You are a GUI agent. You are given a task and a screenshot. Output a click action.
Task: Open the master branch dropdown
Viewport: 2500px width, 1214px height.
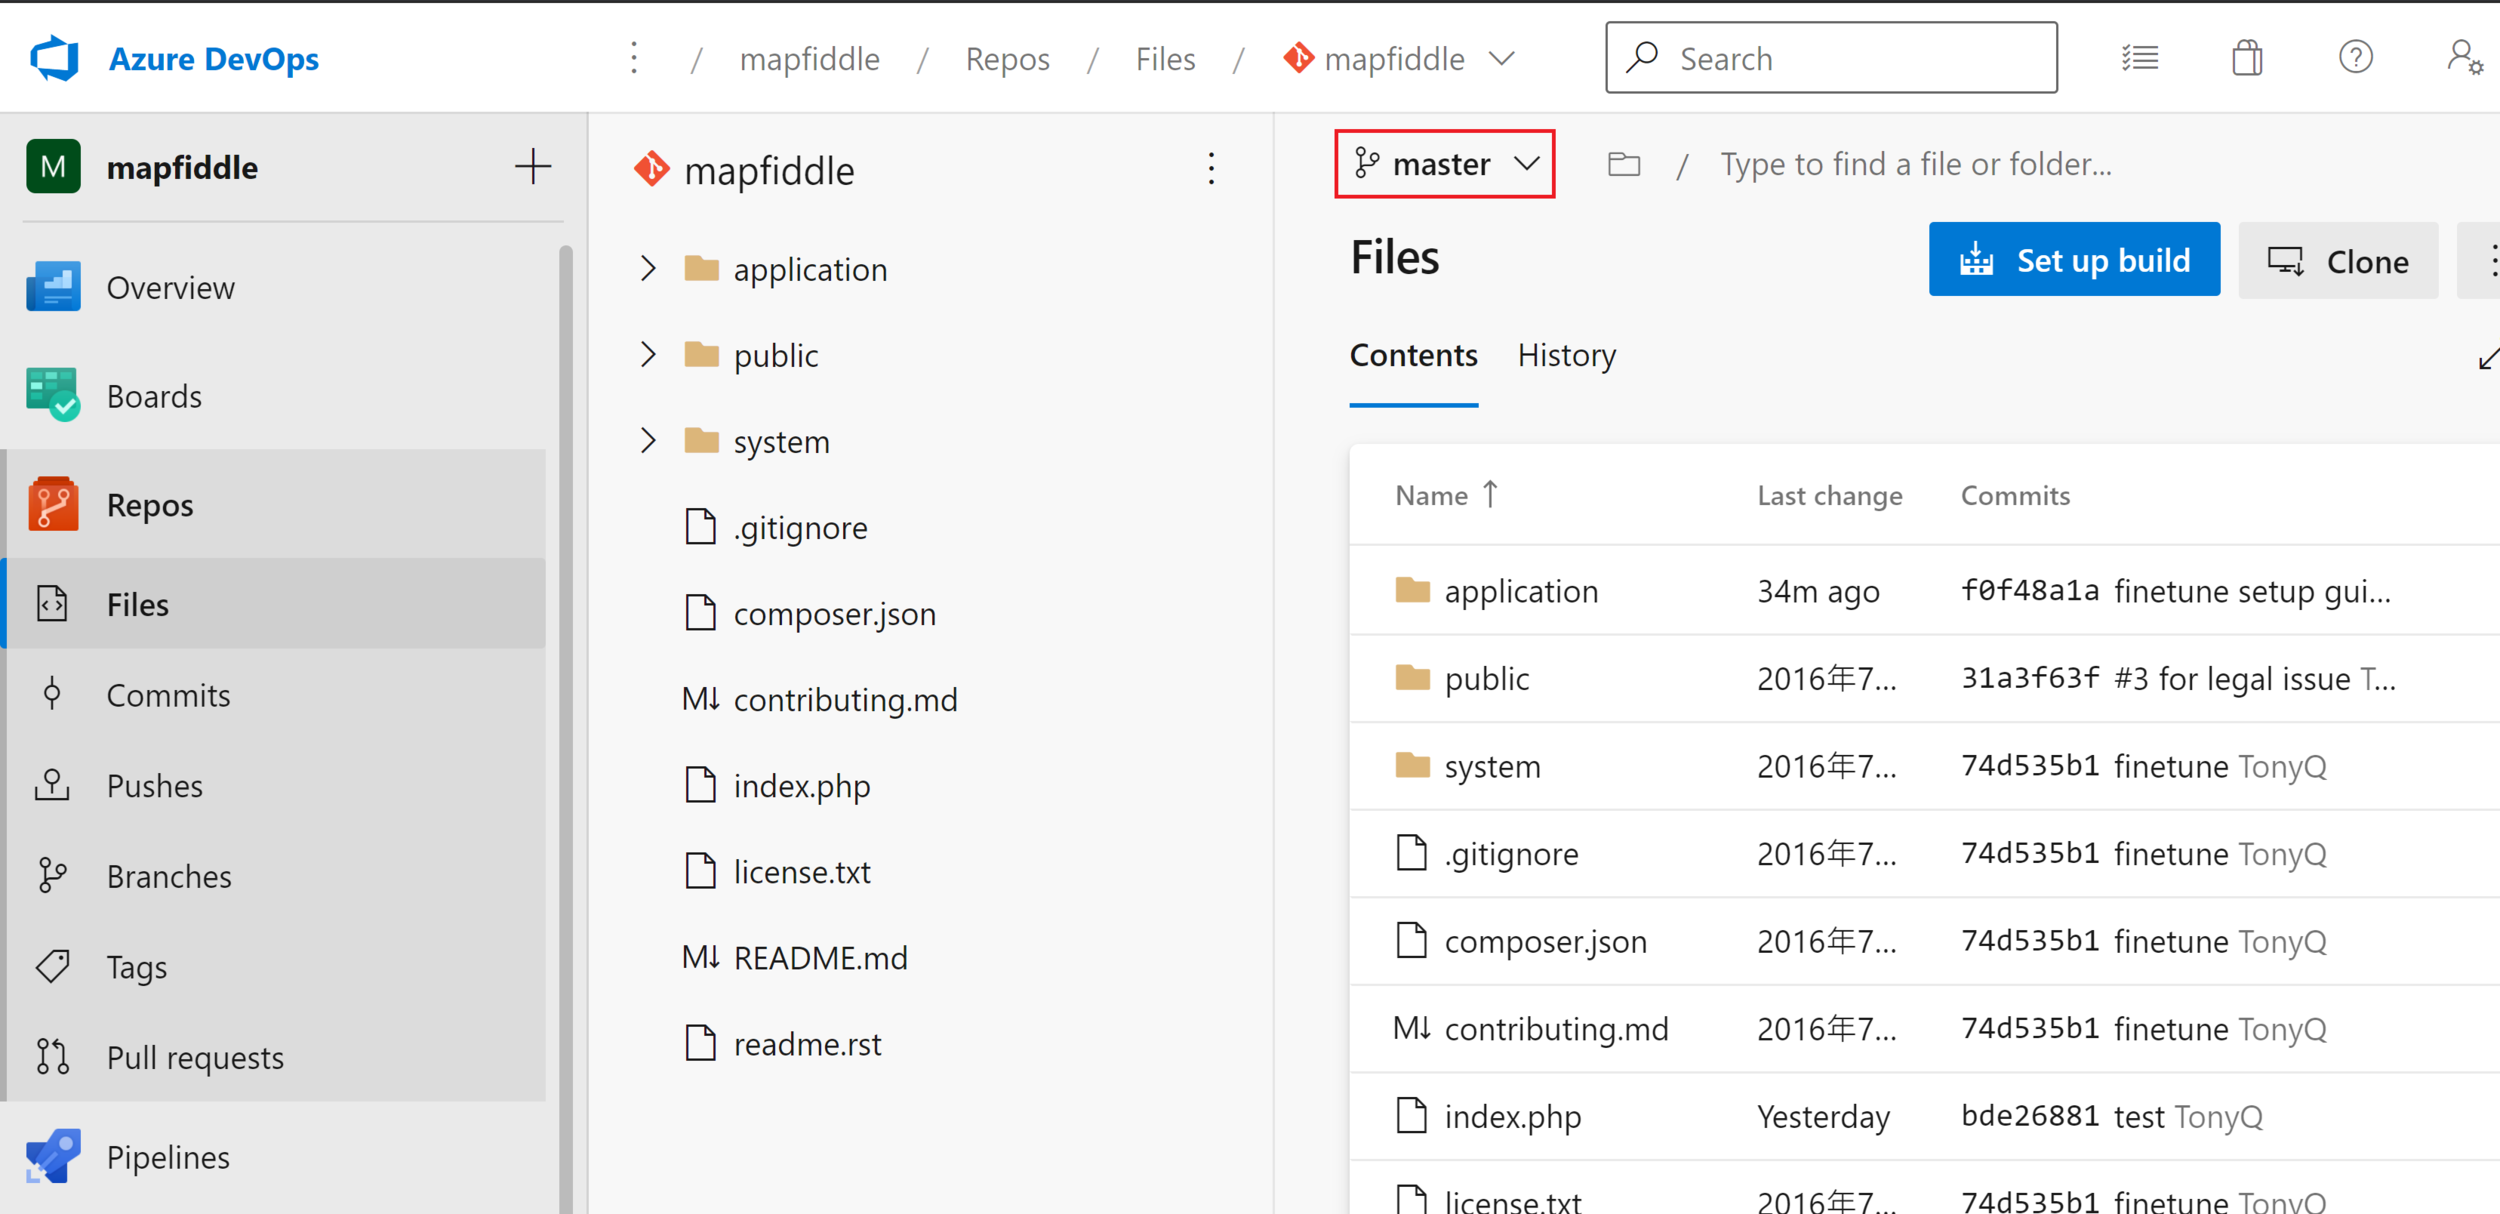point(1444,164)
